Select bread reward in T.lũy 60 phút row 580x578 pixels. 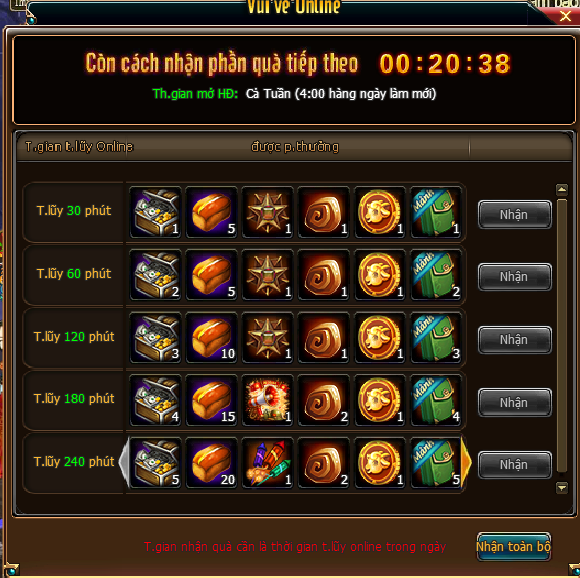(x=212, y=275)
